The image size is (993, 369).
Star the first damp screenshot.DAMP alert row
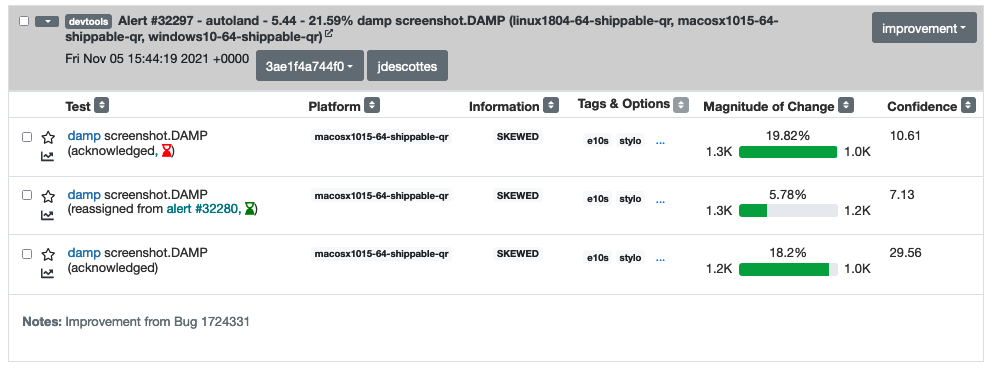point(48,137)
